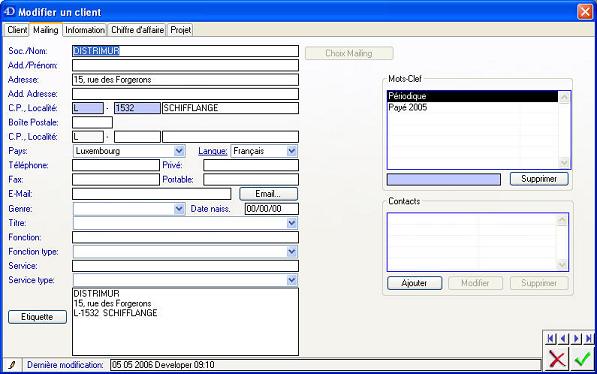Click Ajouter under Contacts
597x374 pixels.
[414, 283]
